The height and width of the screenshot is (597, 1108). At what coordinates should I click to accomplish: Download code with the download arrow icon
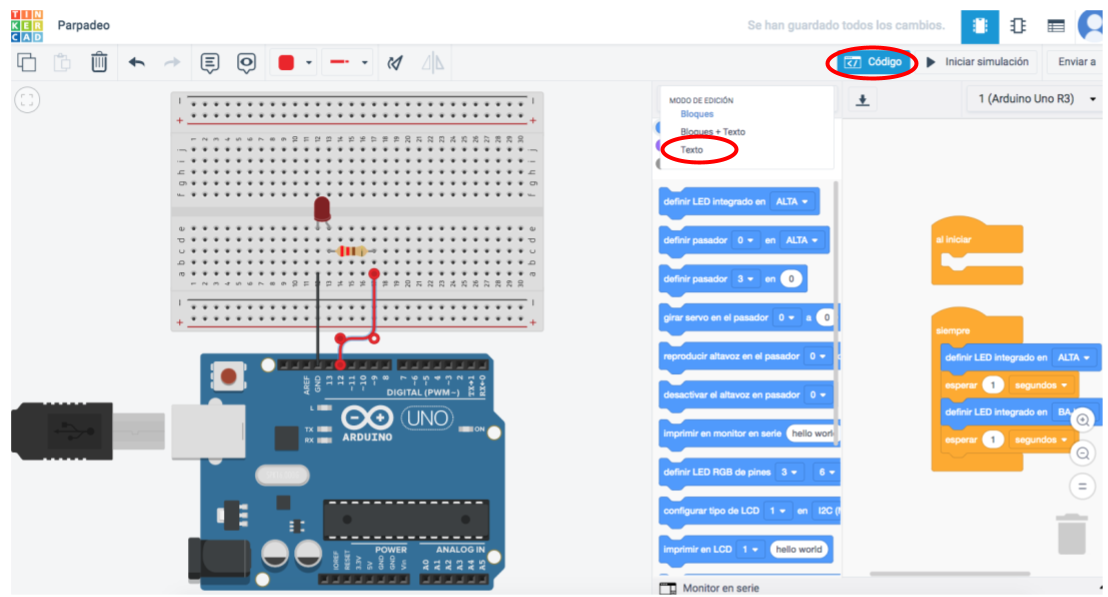tap(863, 100)
